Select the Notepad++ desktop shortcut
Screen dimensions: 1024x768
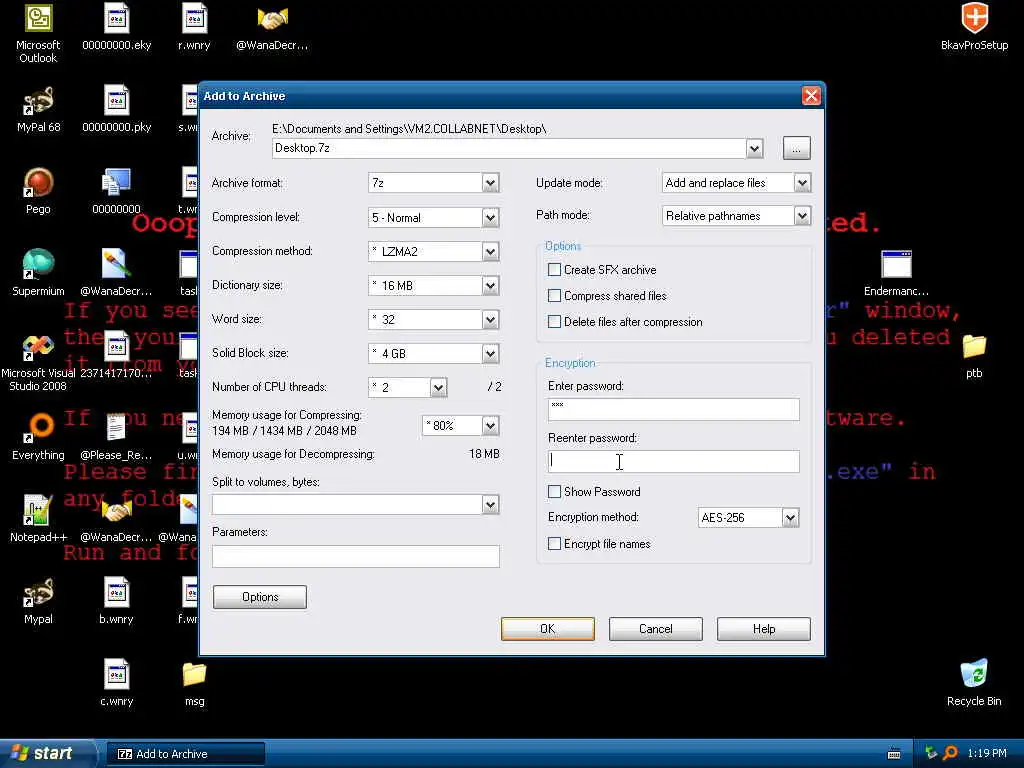pos(38,511)
